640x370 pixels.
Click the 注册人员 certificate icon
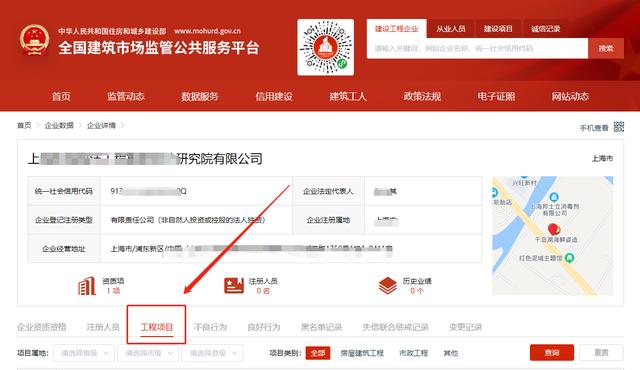click(x=234, y=286)
